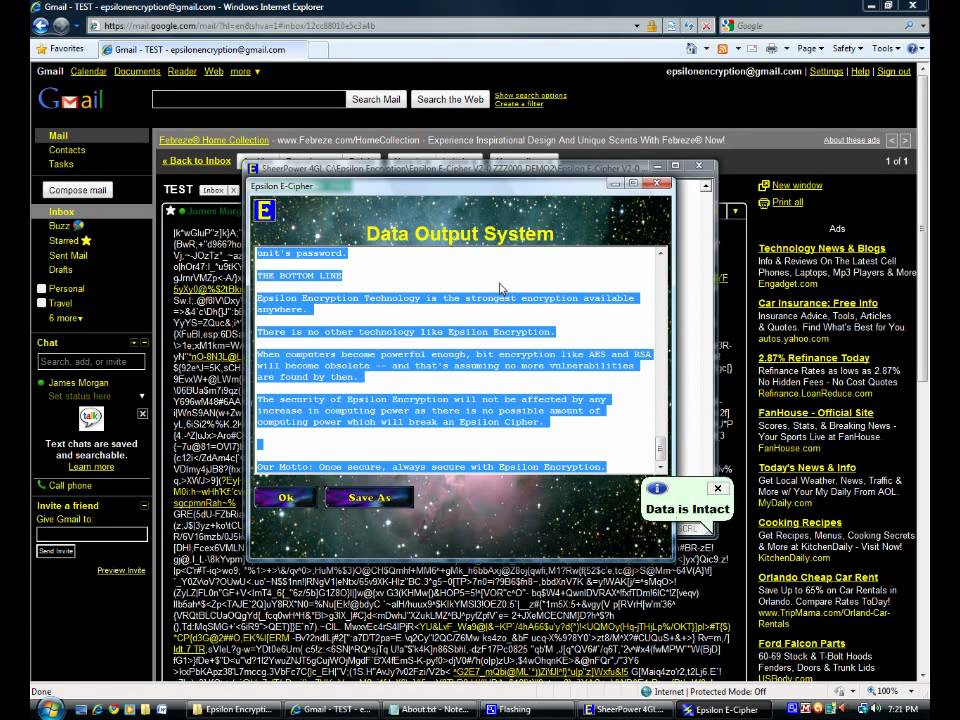Click the blue info icon in Data is Intact balloon
This screenshot has height=720, width=960.
657,488
